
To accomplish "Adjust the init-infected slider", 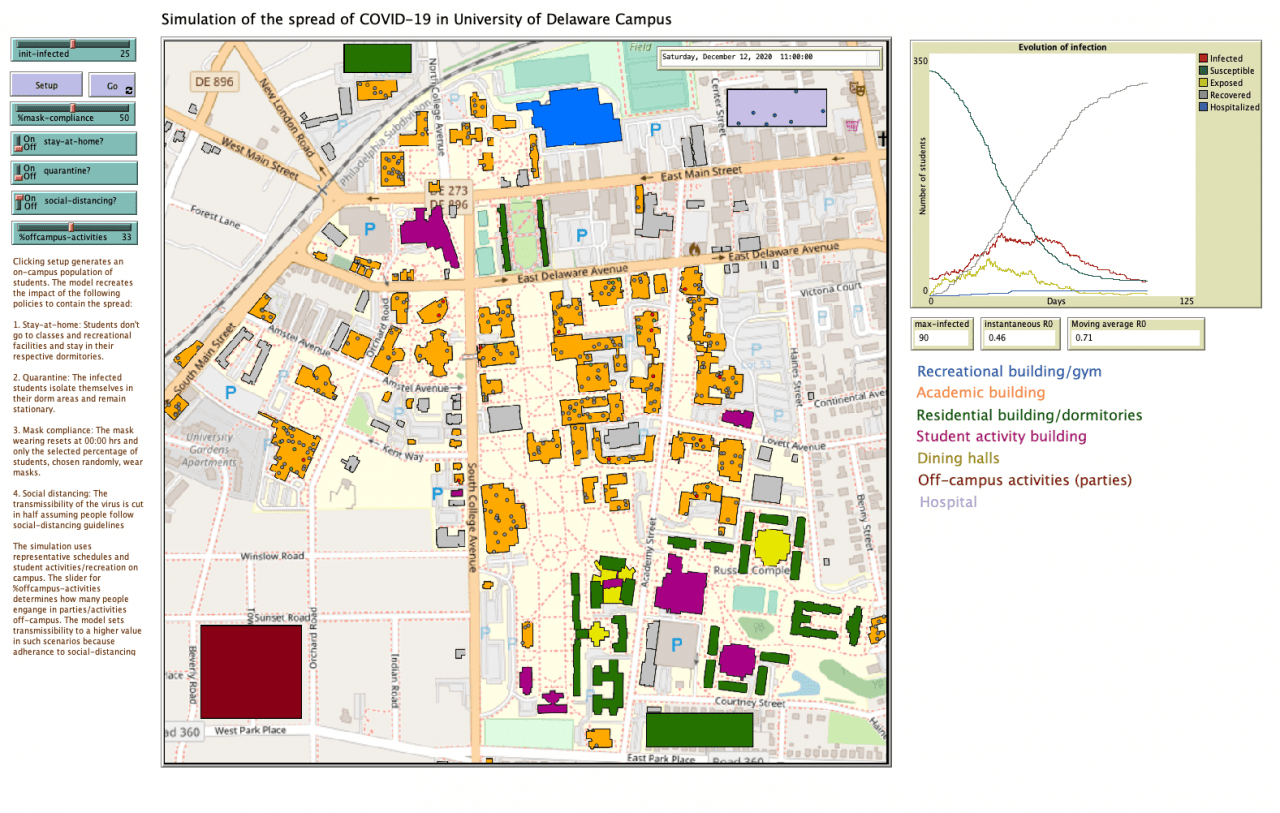I will click(x=73, y=50).
